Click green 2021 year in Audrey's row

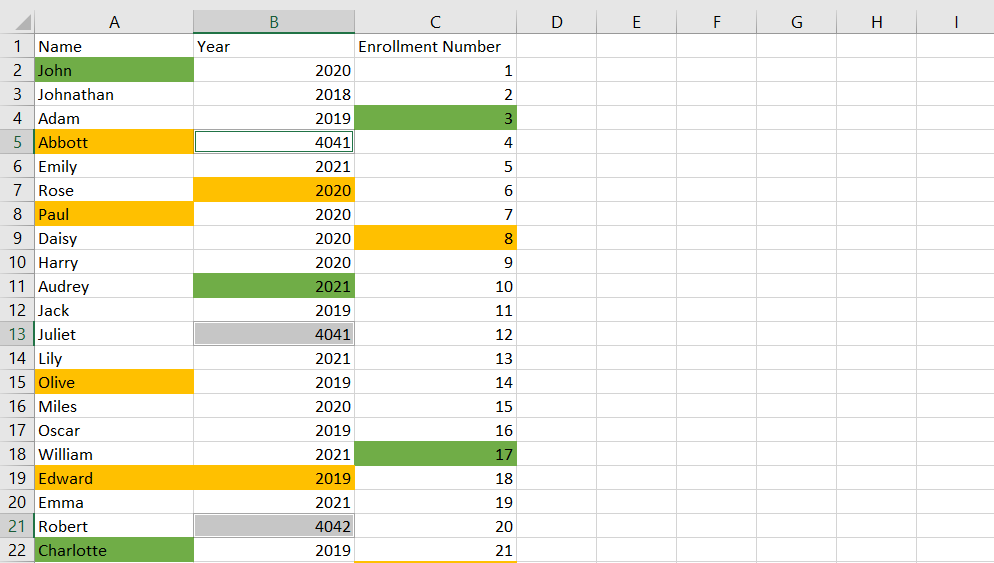pos(274,286)
